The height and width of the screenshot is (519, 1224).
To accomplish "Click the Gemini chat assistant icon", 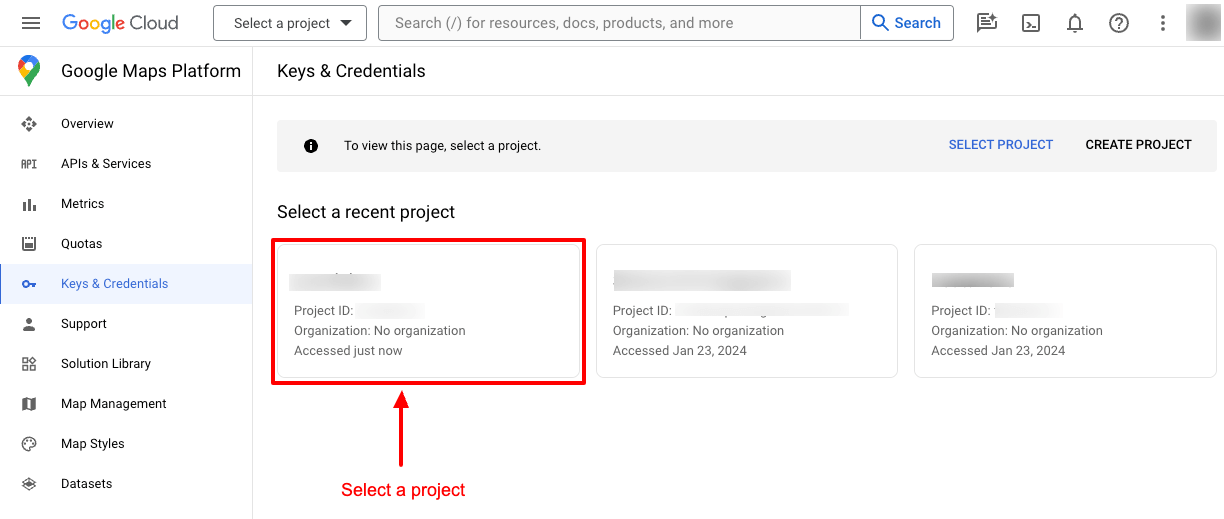I will (x=987, y=23).
